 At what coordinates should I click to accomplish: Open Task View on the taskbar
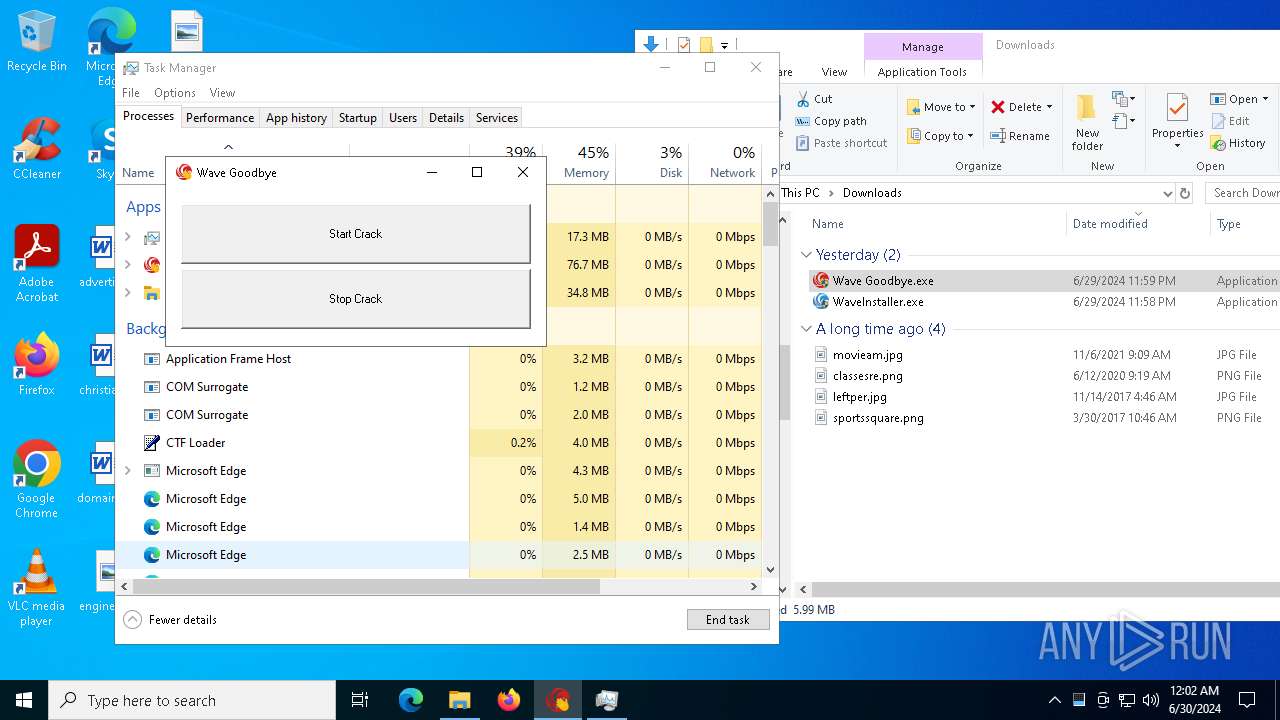(x=360, y=700)
